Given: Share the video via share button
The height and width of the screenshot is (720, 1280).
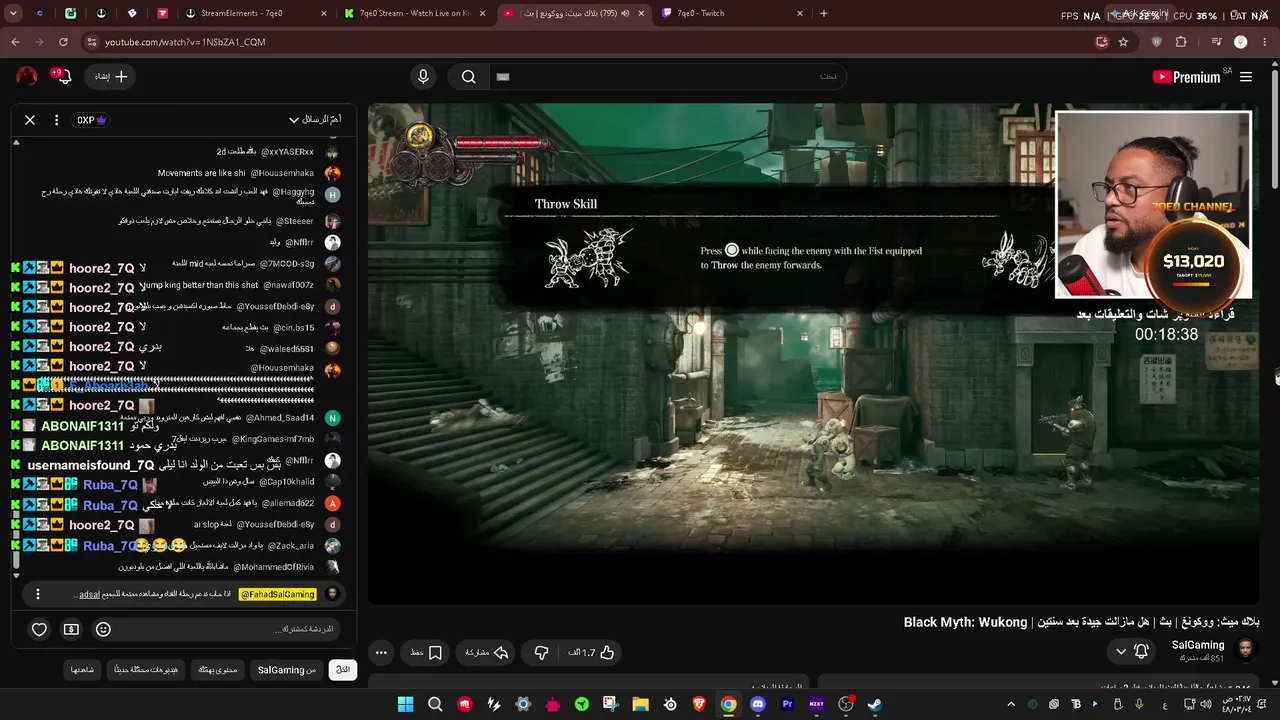Looking at the screenshot, I should pos(487,653).
